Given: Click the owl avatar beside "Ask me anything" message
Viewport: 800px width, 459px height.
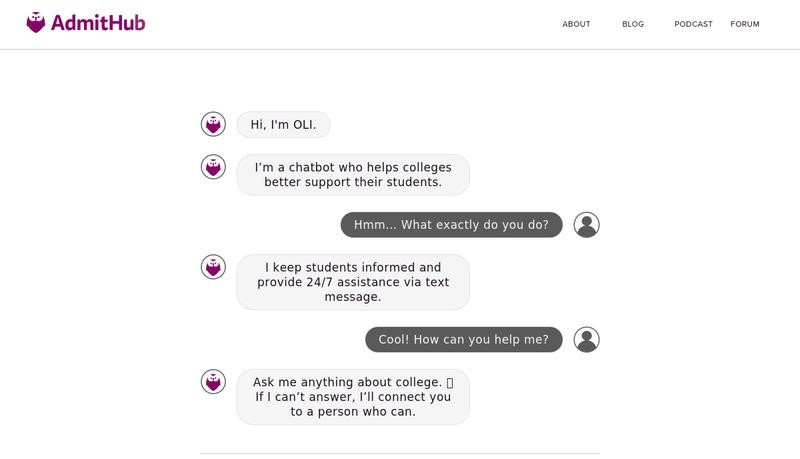Looking at the screenshot, I should pos(213,382).
